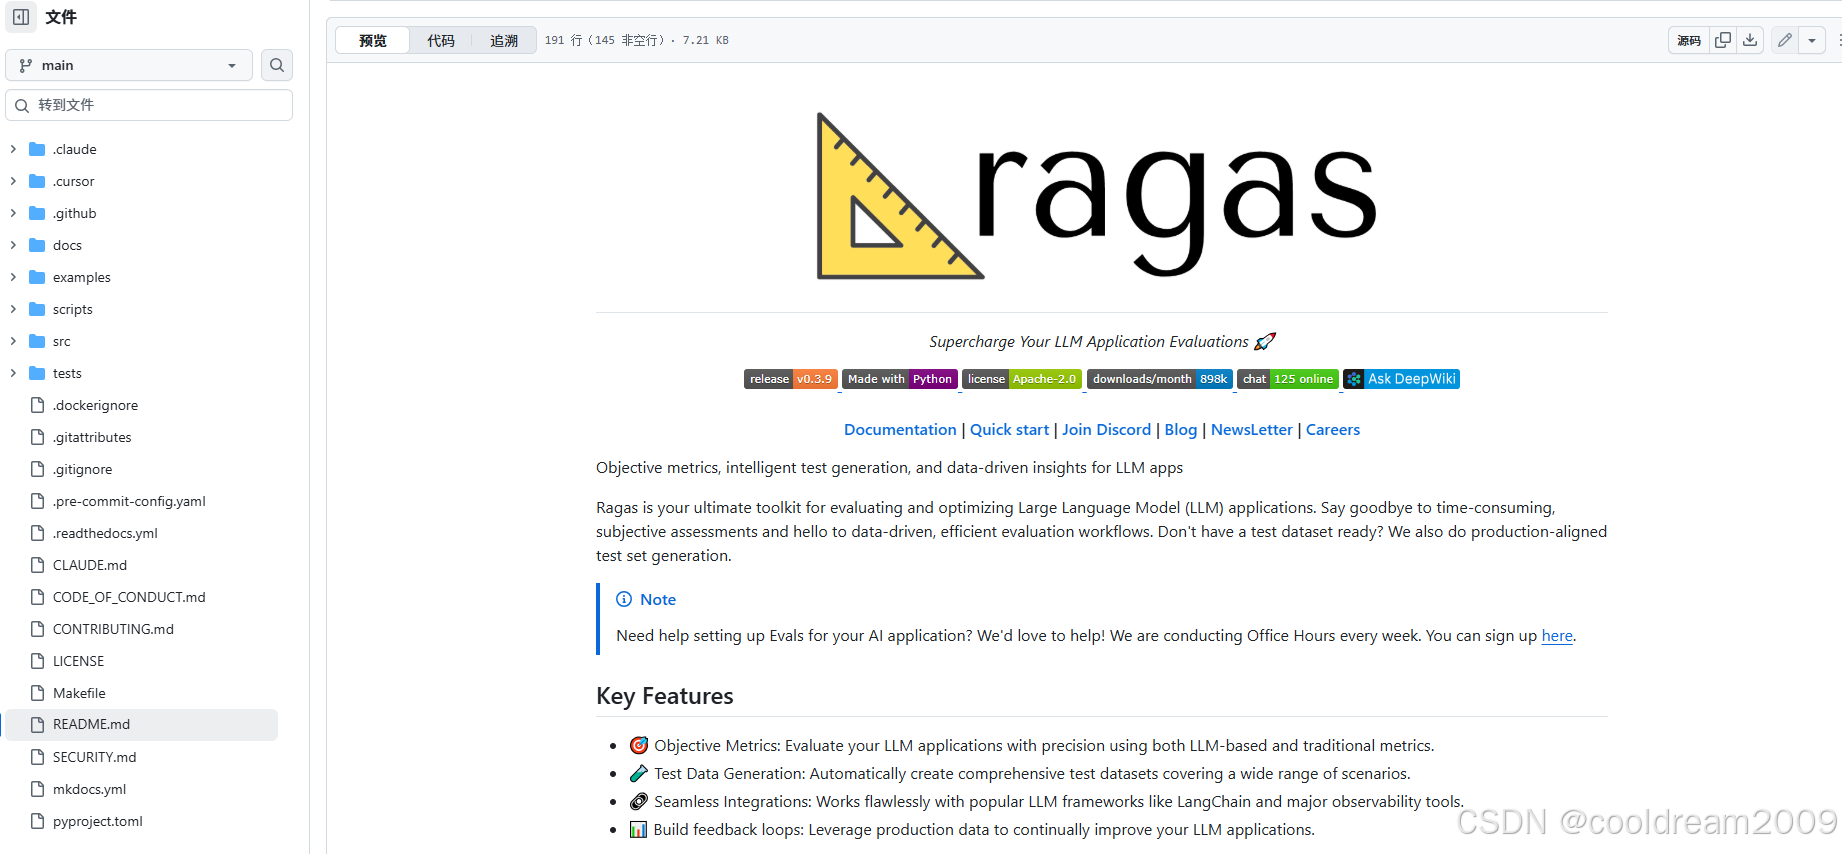Click the Made with Python badge

point(900,379)
